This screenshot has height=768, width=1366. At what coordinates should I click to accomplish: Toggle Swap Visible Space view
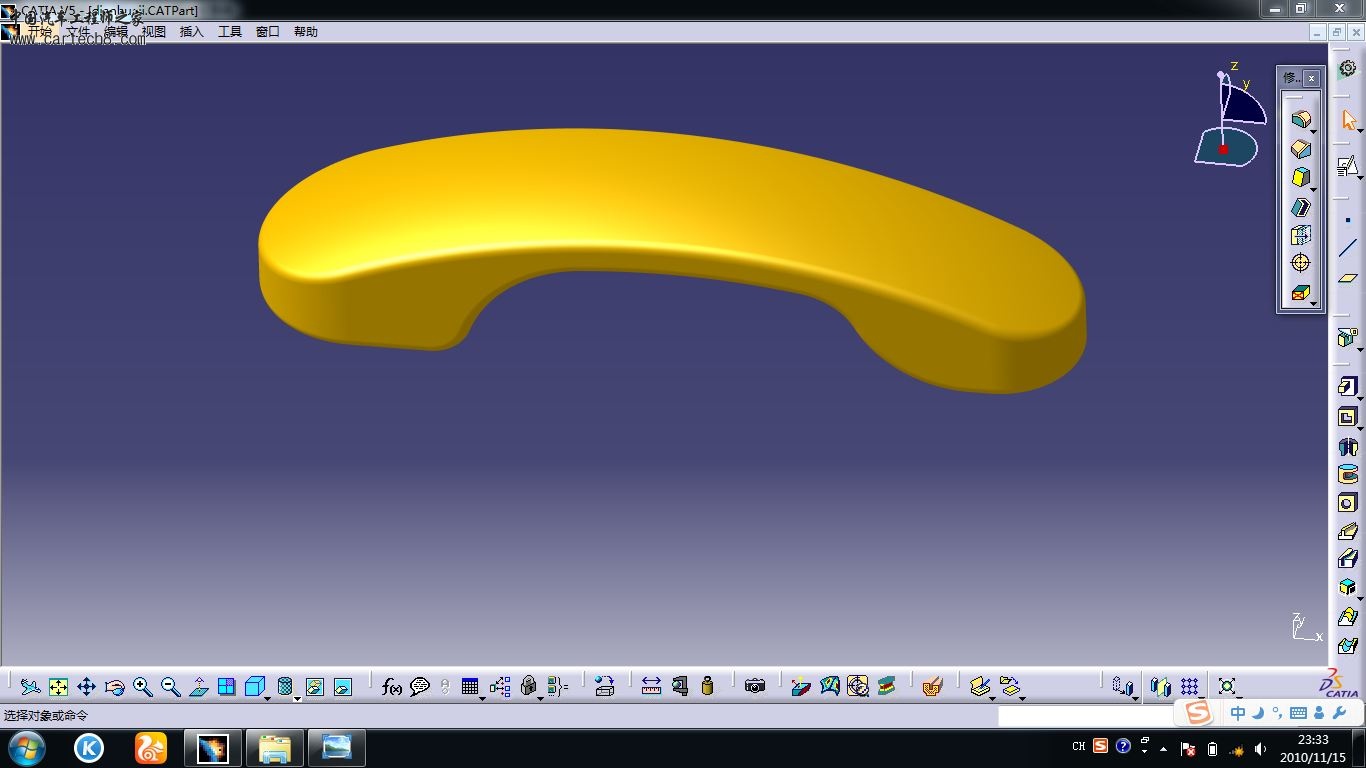(343, 687)
